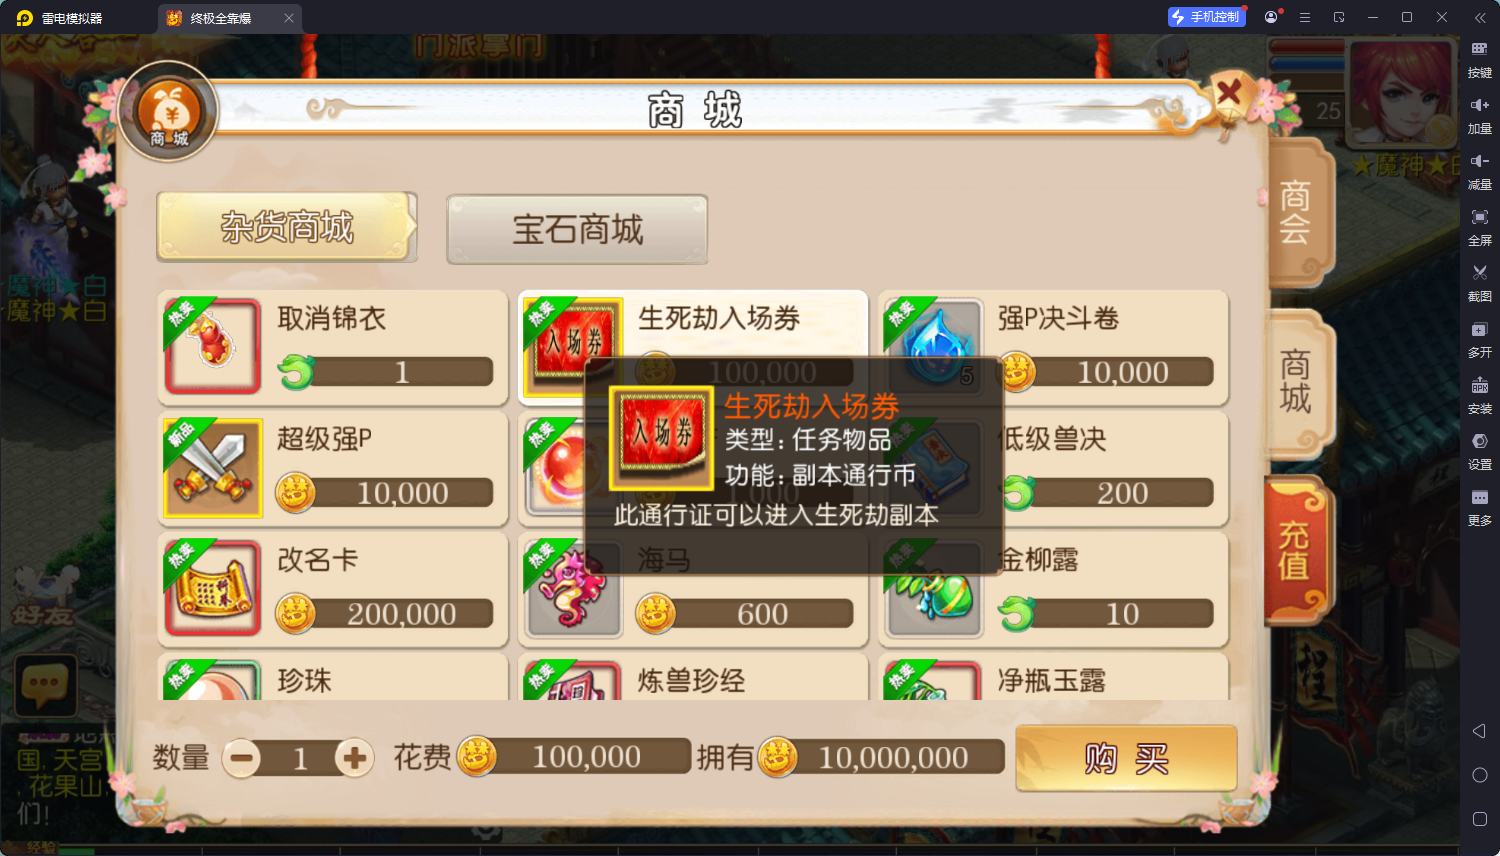Click the 全屏 fullscreen icon
The image size is (1500, 856).
[x=1480, y=217]
